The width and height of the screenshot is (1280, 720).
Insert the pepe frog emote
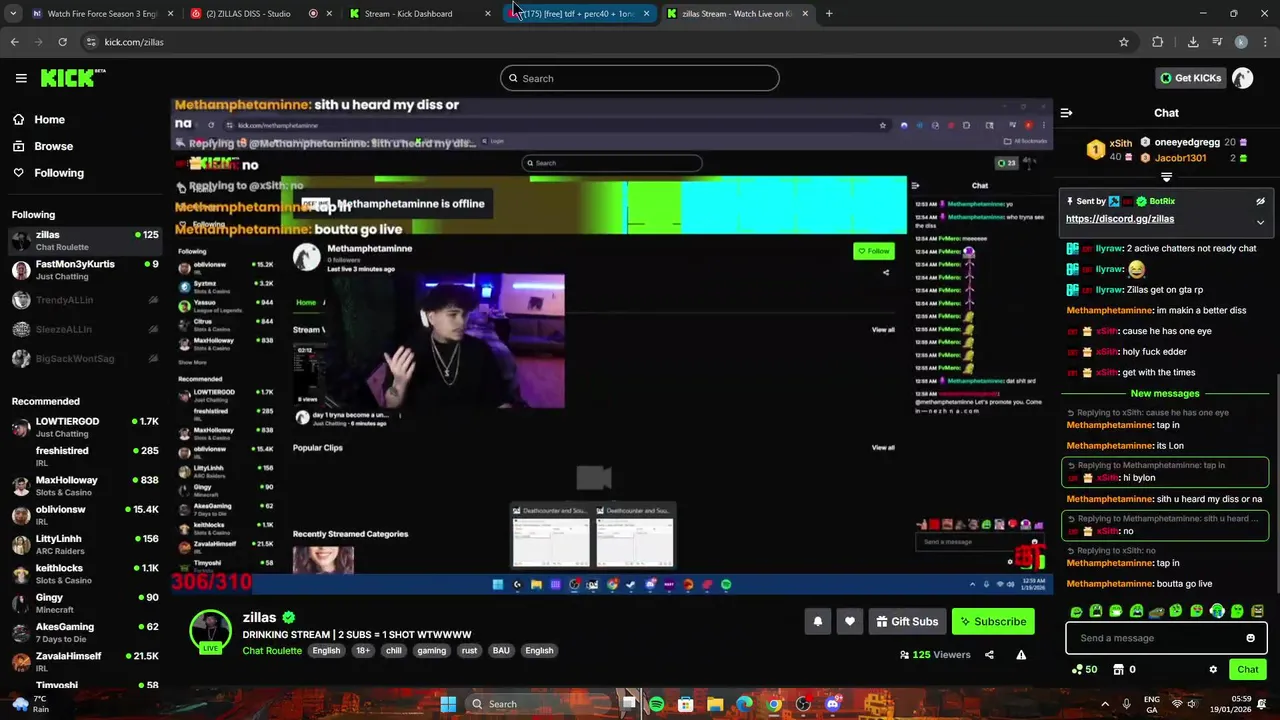point(1156,611)
